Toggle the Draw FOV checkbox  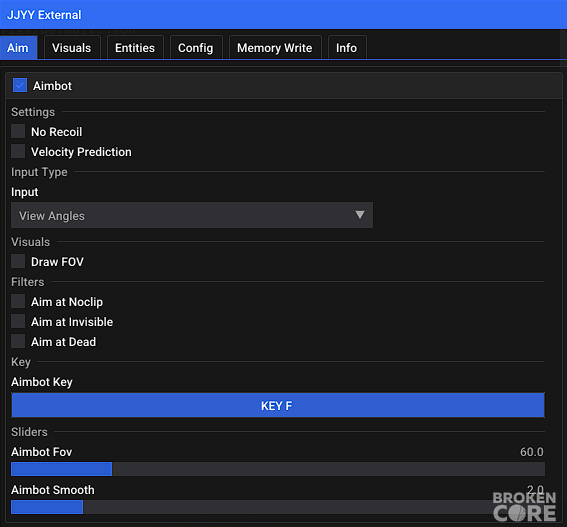coord(18,261)
